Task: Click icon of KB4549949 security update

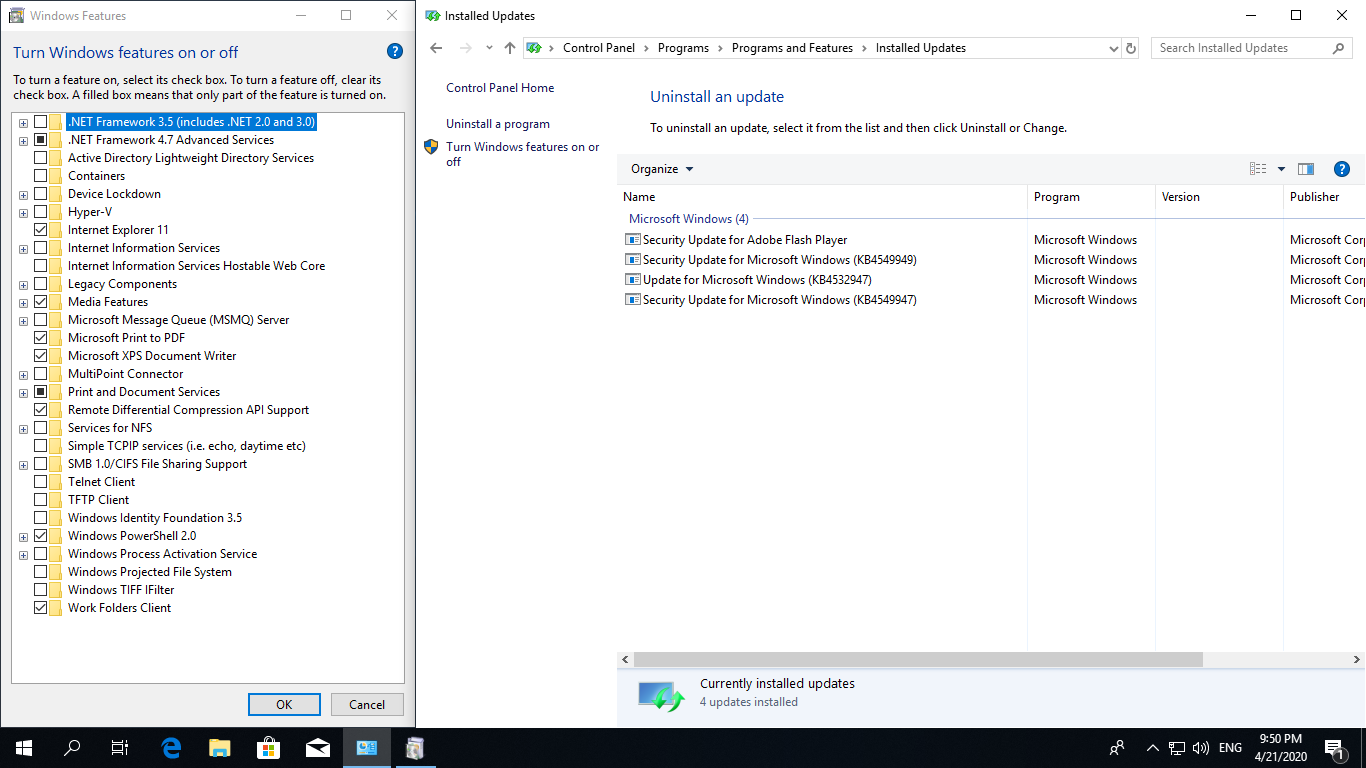Action: [x=632, y=260]
